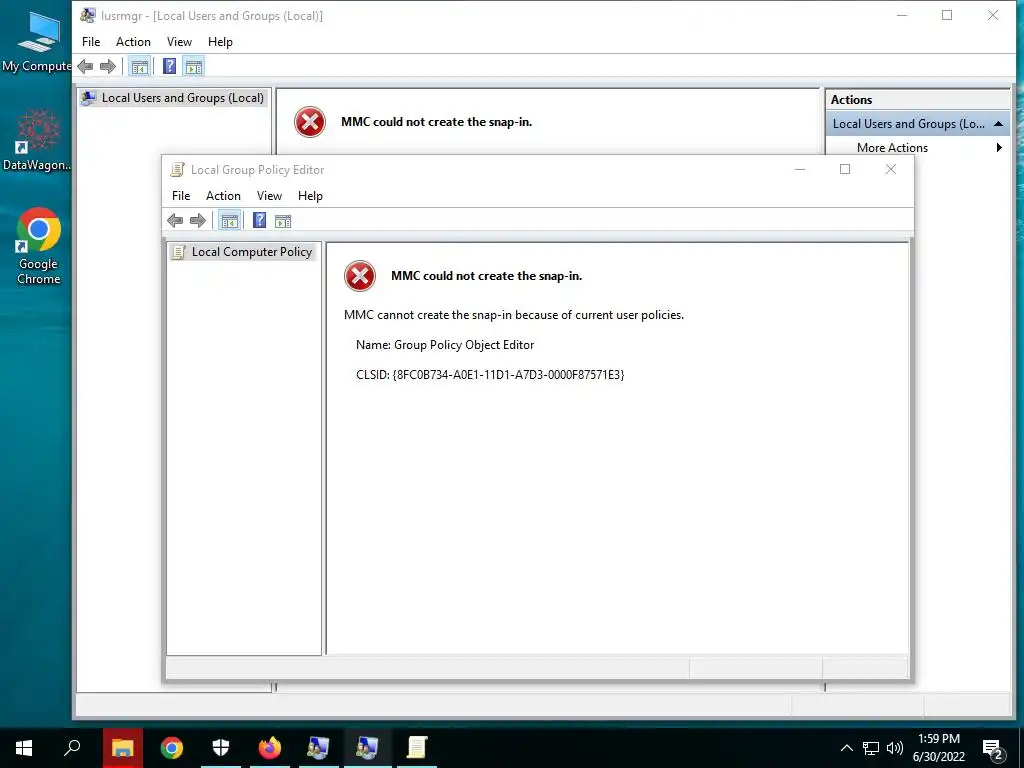
Task: Maximize lusrmgr window
Action: 947,16
